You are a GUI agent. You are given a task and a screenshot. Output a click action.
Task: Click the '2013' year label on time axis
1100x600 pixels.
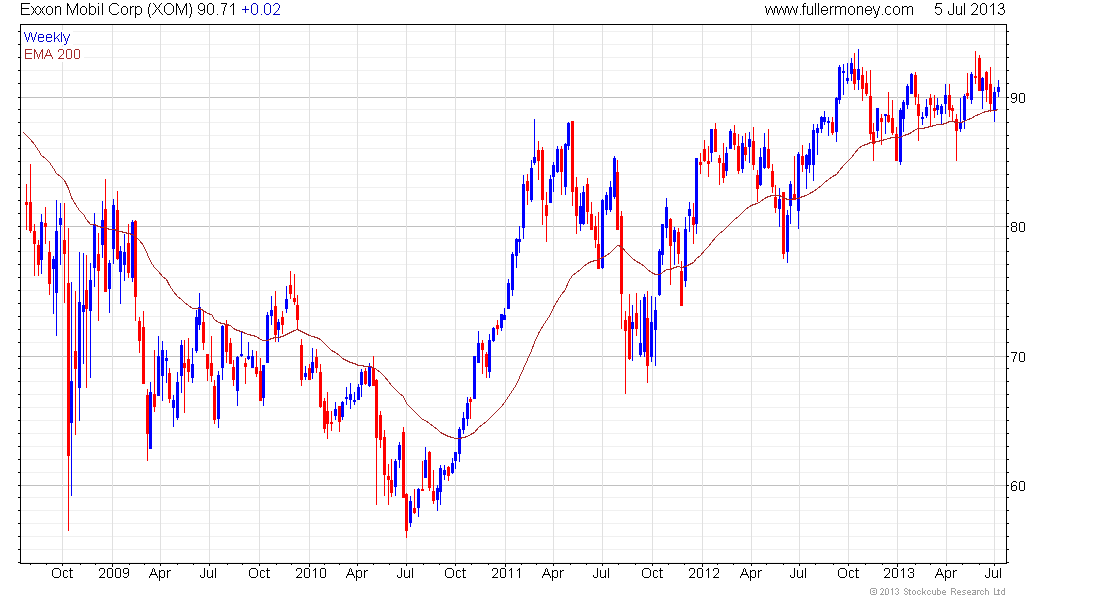coord(899,573)
